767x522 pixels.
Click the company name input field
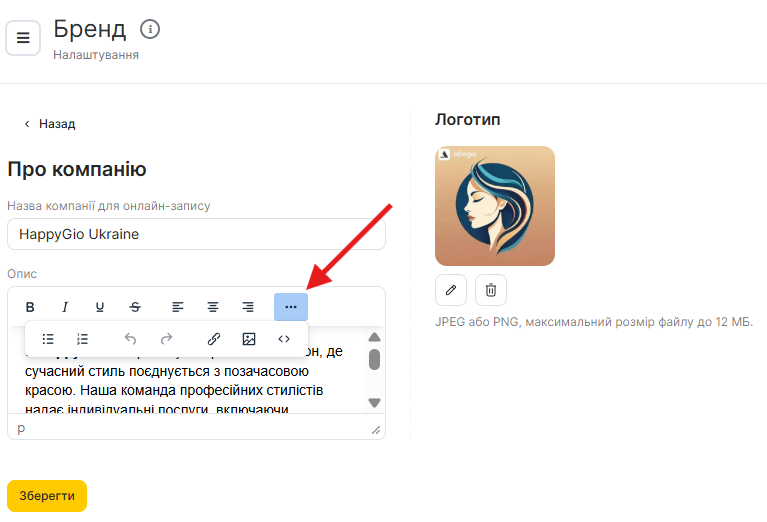(x=196, y=234)
